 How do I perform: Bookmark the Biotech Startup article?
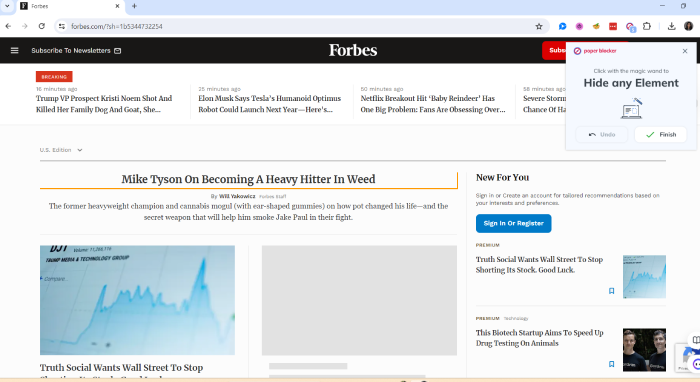[612, 364]
